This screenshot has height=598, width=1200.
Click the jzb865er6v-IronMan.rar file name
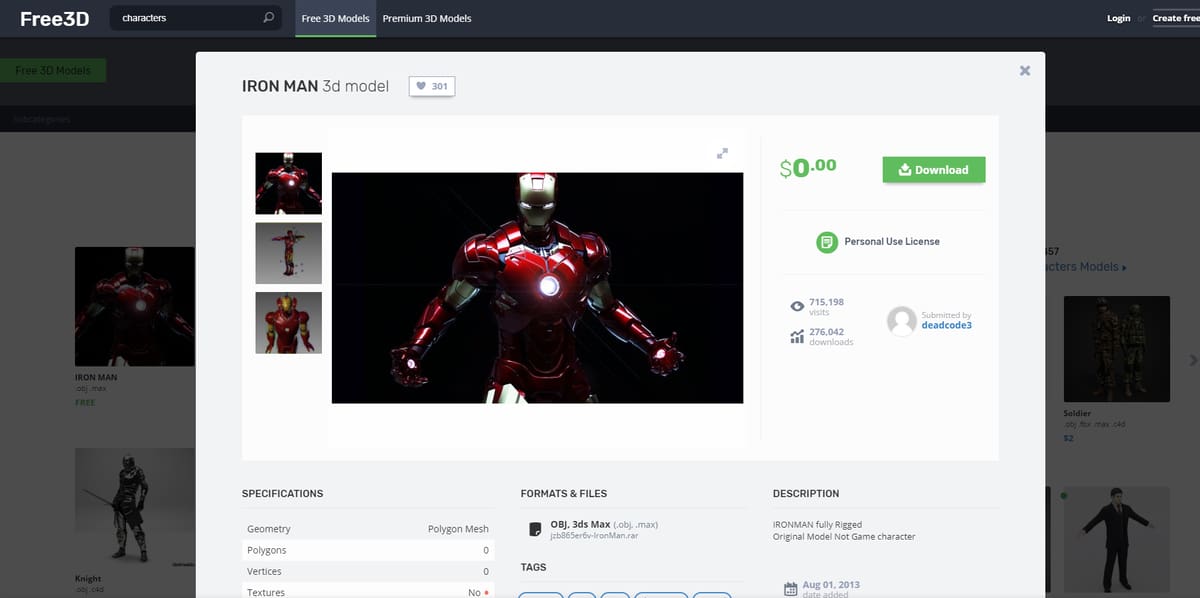pos(594,536)
